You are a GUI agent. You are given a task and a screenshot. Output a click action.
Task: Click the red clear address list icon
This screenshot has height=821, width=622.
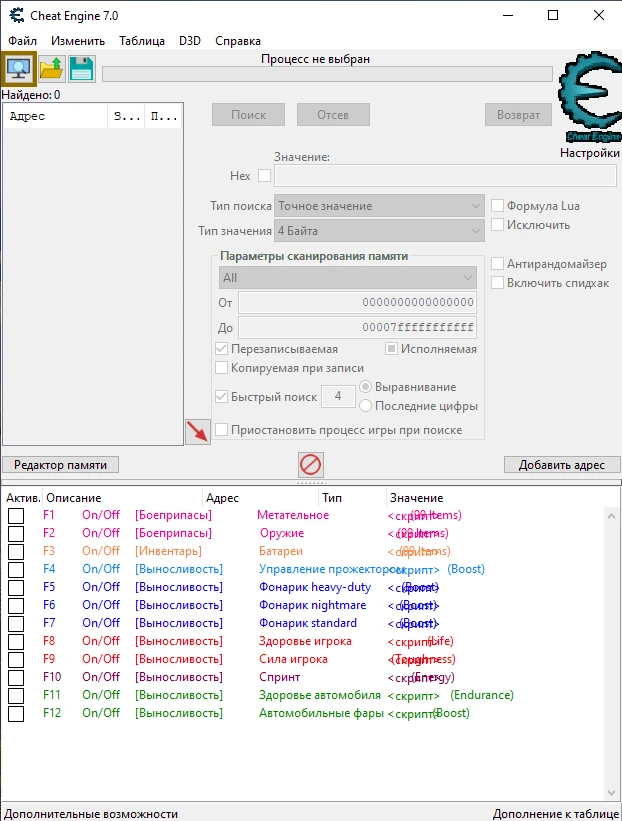tap(310, 464)
